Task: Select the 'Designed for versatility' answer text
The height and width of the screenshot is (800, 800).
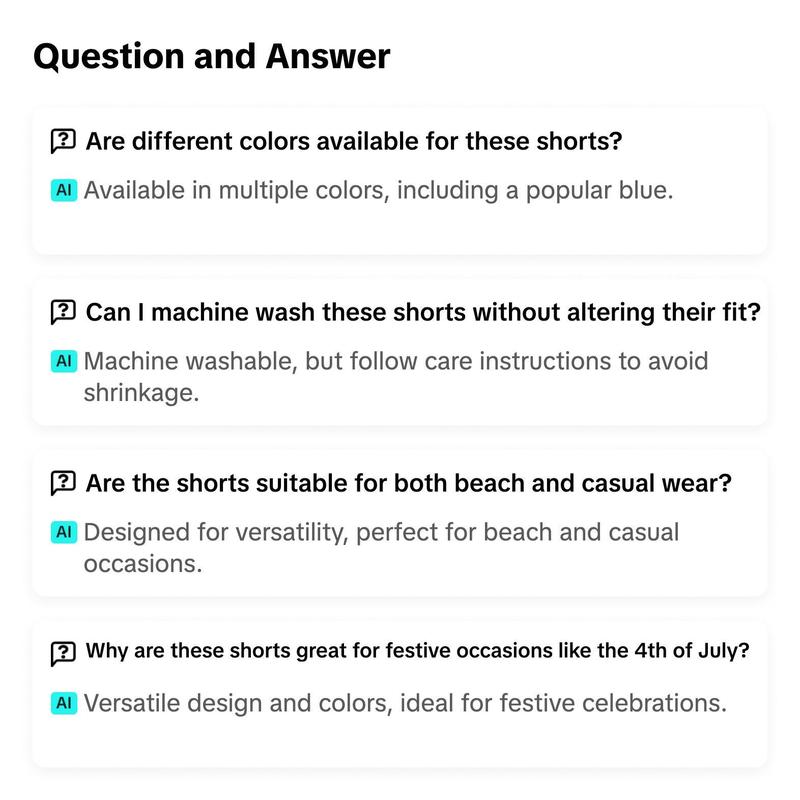Action: [381, 548]
